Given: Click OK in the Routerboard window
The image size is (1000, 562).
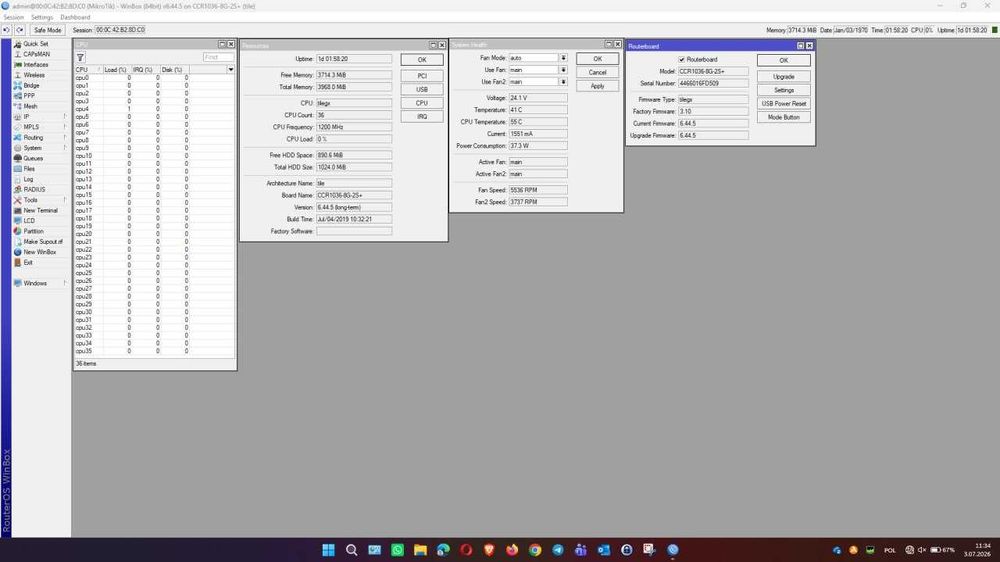Looking at the screenshot, I should (x=784, y=61).
